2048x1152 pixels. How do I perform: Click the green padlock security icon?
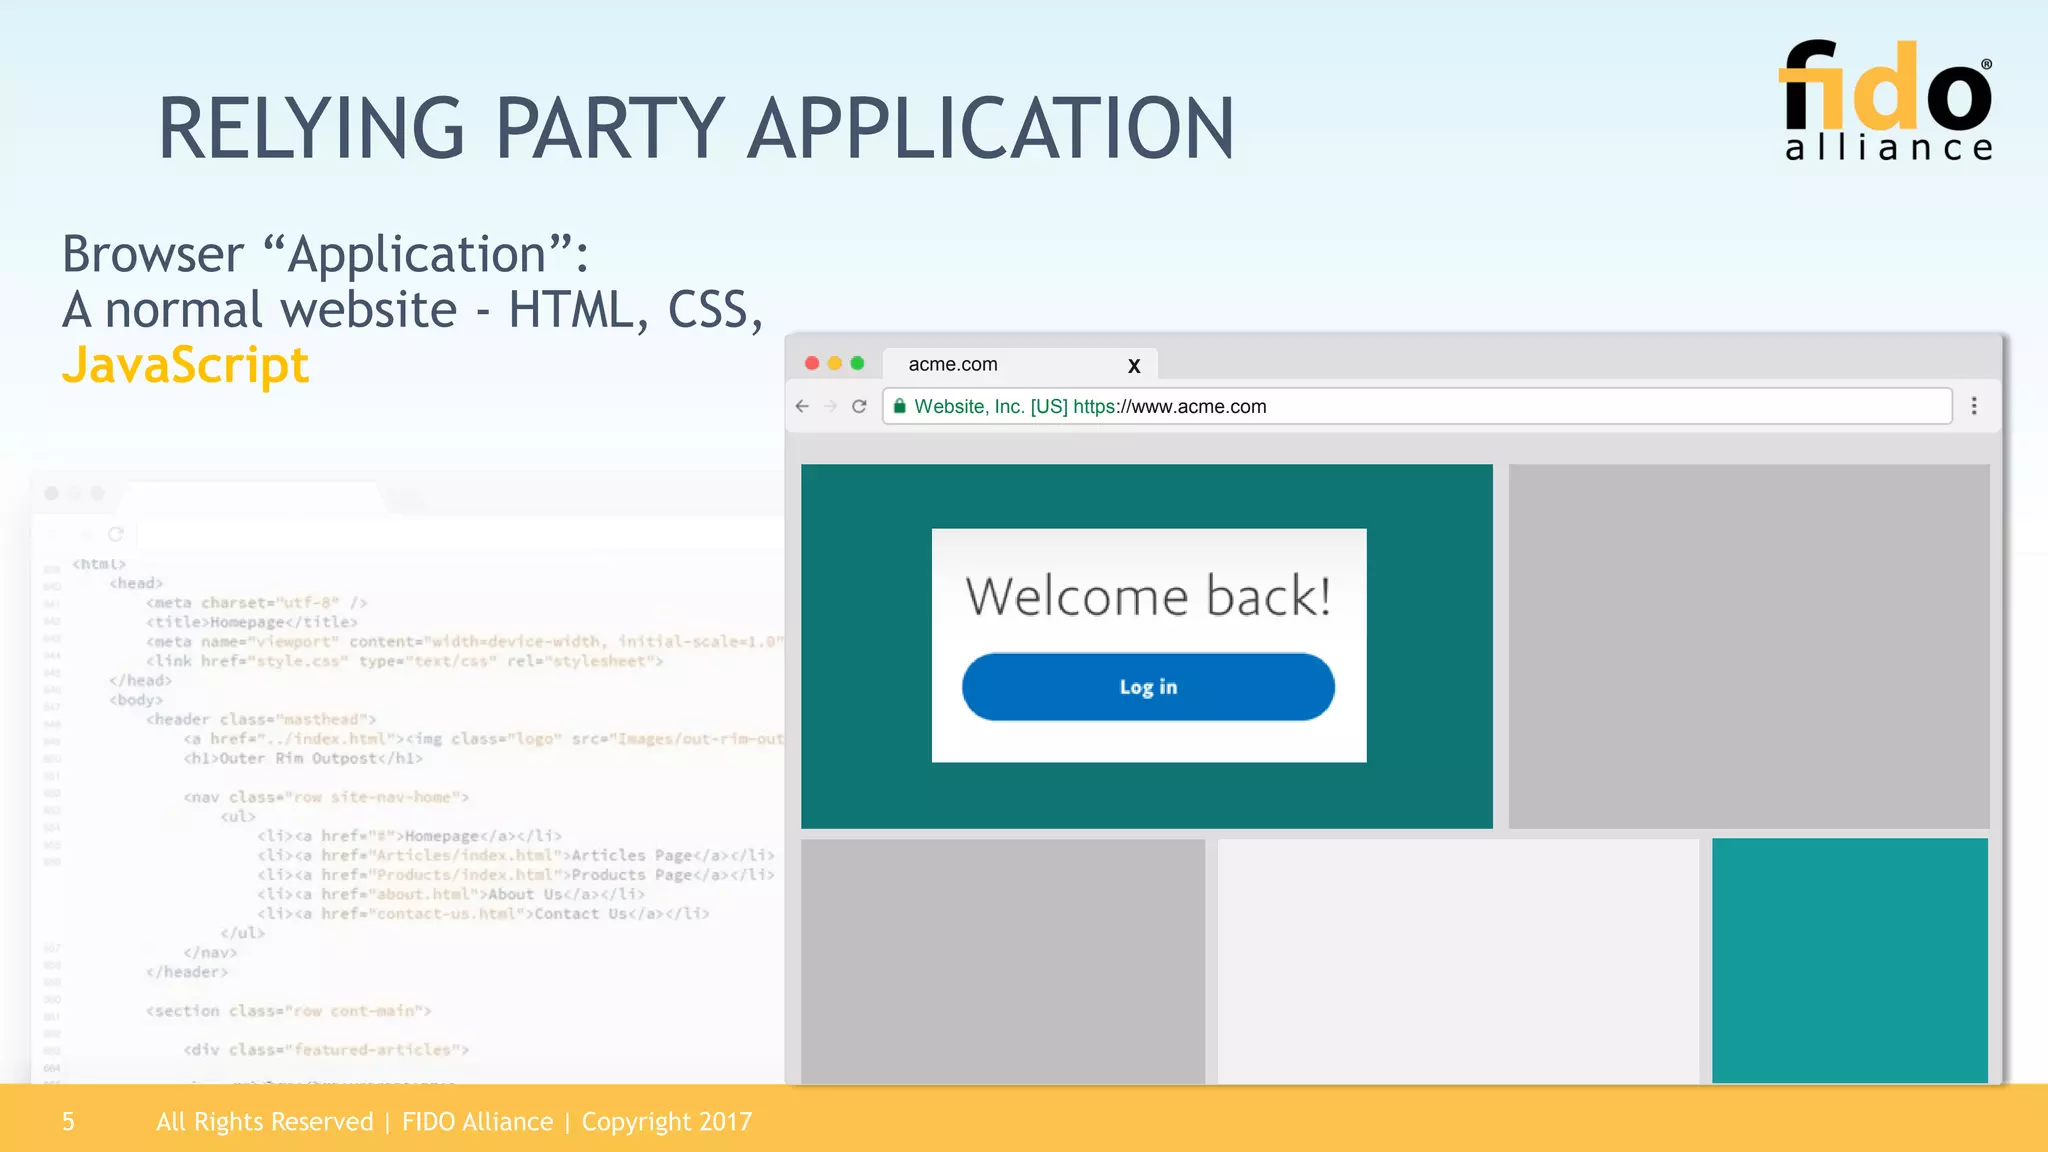point(899,406)
